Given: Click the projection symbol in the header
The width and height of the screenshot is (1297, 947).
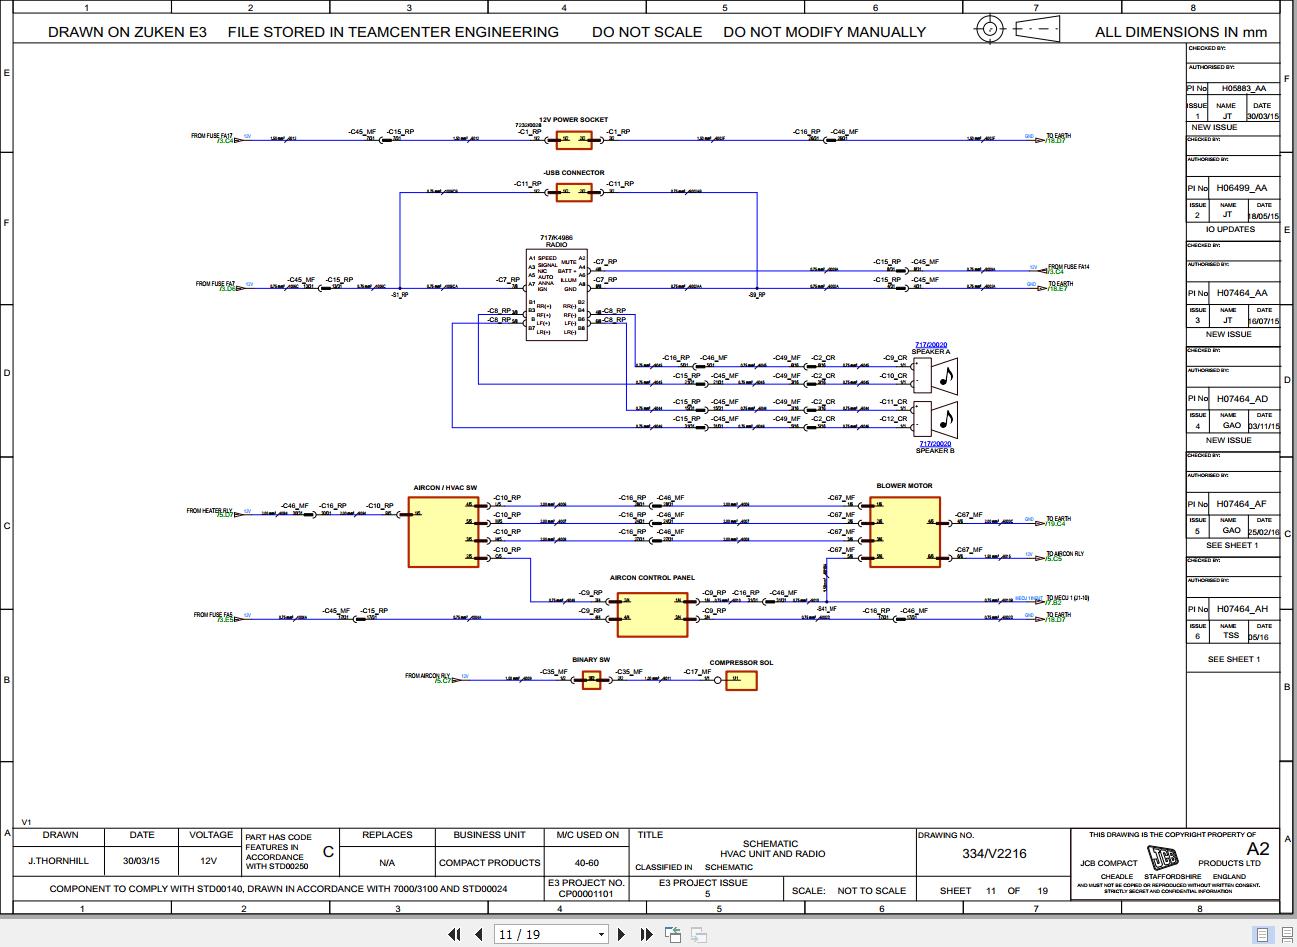Looking at the screenshot, I should pyautogui.click(x=1018, y=29).
